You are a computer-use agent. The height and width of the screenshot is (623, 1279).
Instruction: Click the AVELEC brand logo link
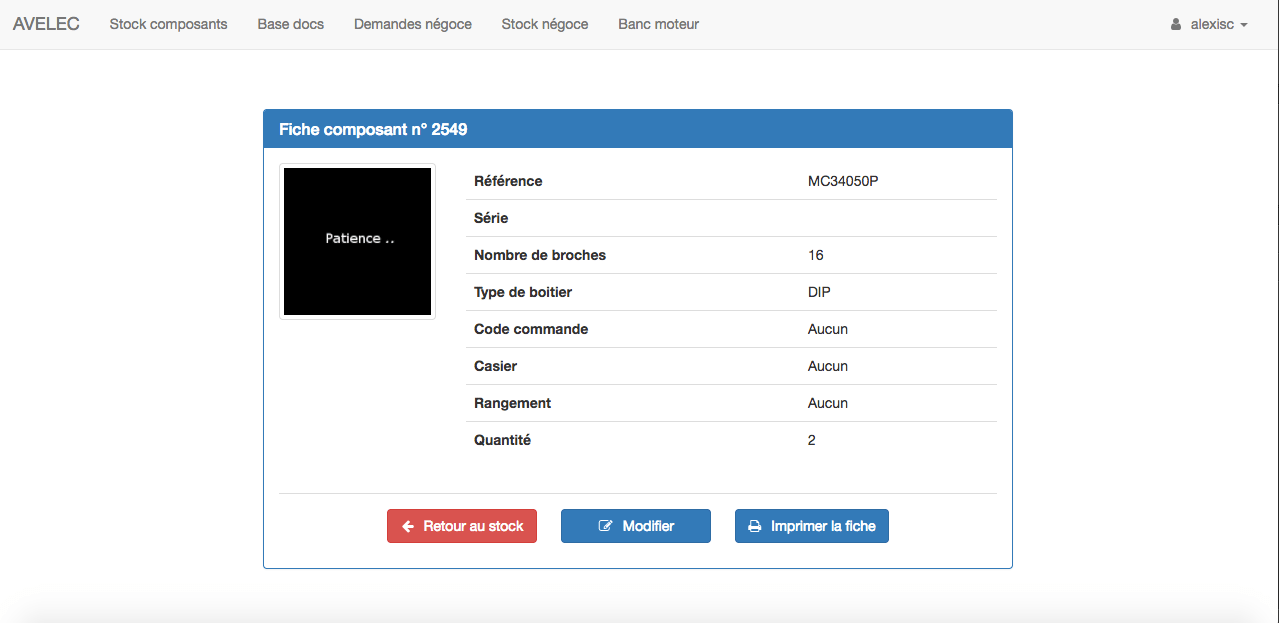click(x=46, y=24)
